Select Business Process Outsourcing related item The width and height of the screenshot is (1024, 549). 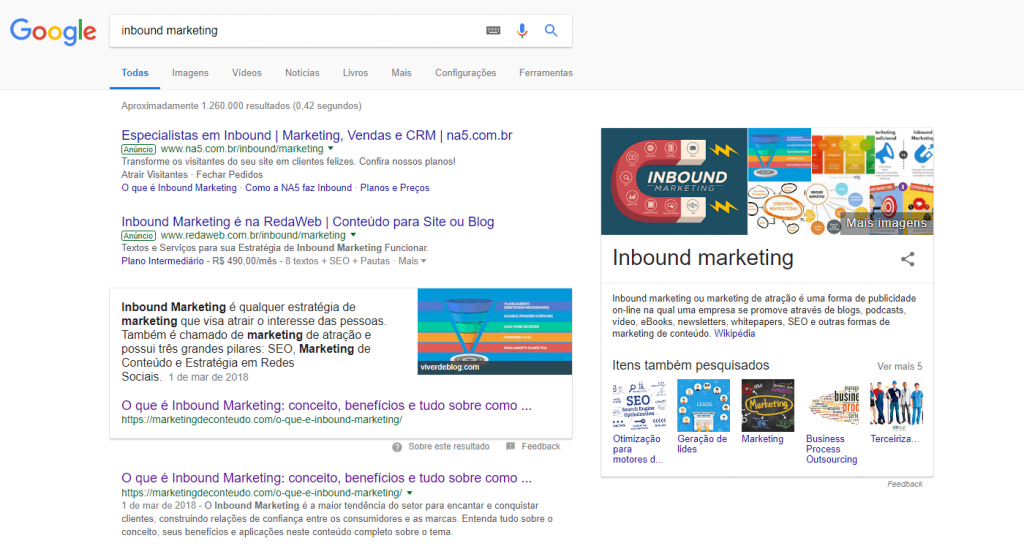[832, 422]
